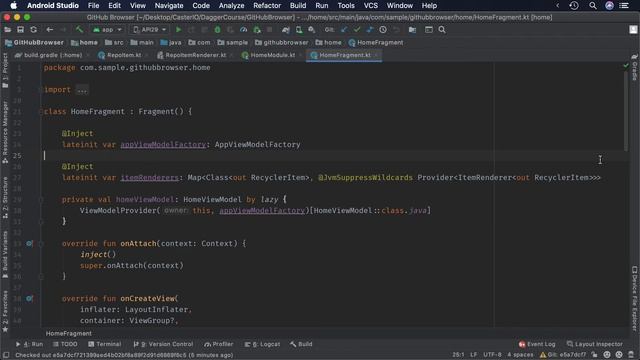The height and width of the screenshot is (360, 640).
Task: Open the Terminal tool window
Action: tap(104, 344)
